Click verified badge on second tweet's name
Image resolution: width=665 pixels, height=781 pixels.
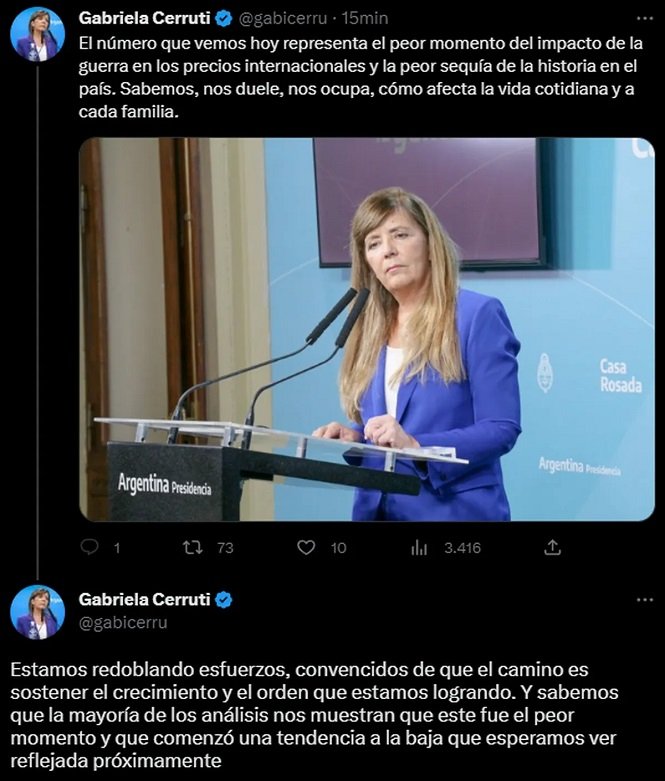coord(224,600)
